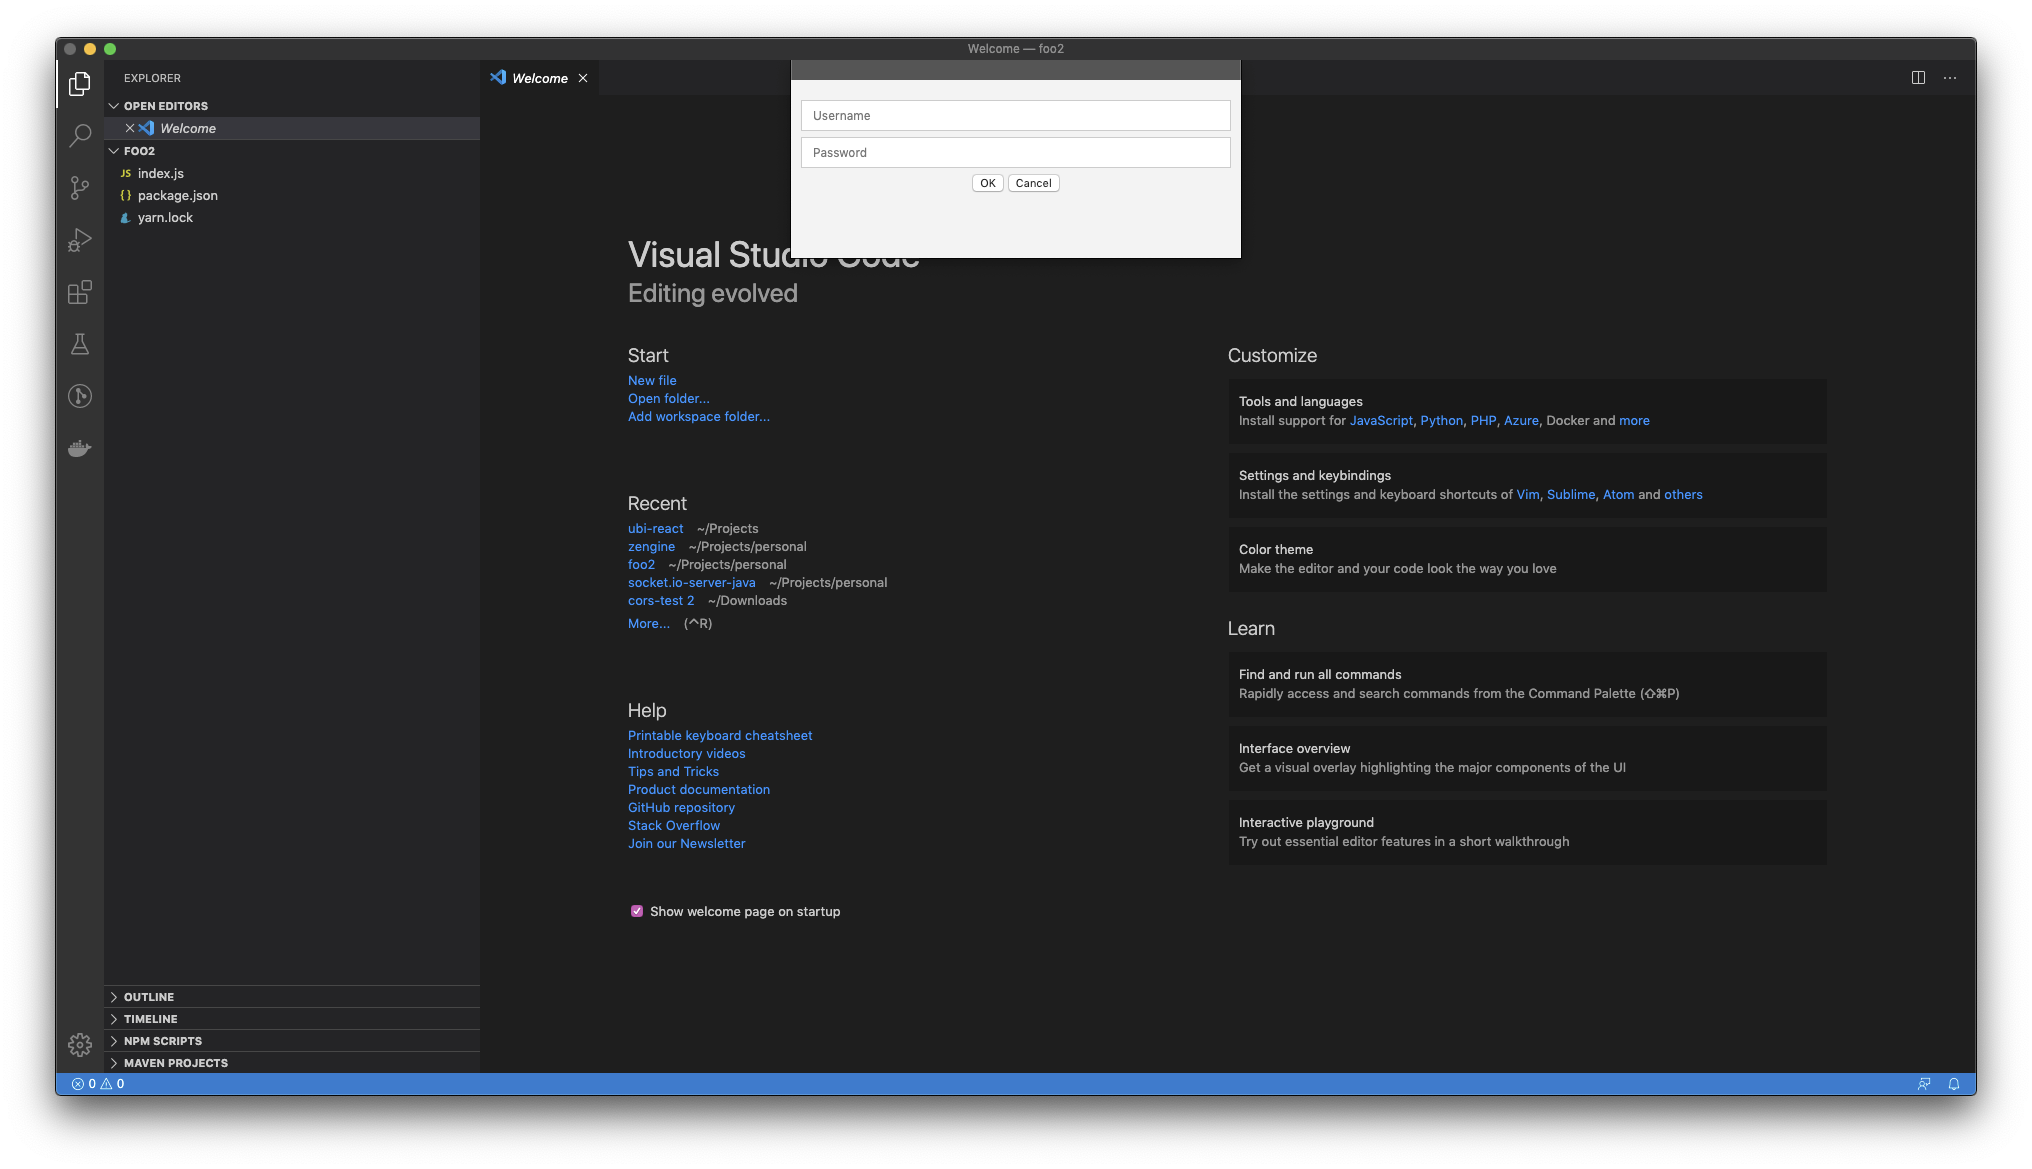The height and width of the screenshot is (1169, 2032).
Task: Open the Settings gear icon
Action: tap(80, 1044)
